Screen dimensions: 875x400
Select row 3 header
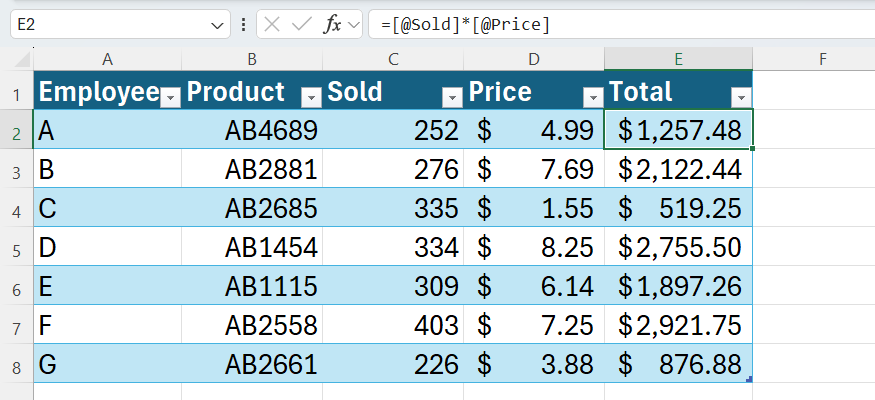[x=17, y=168]
